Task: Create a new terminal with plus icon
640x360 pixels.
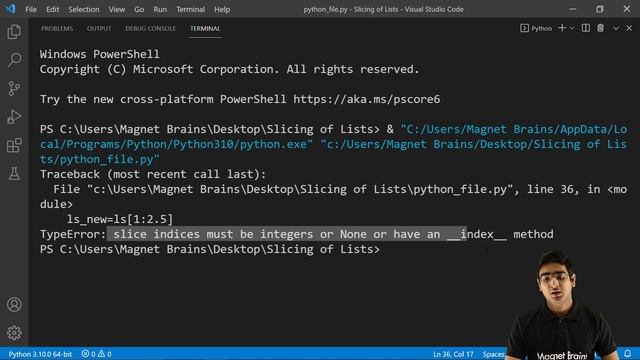Action: (x=562, y=28)
